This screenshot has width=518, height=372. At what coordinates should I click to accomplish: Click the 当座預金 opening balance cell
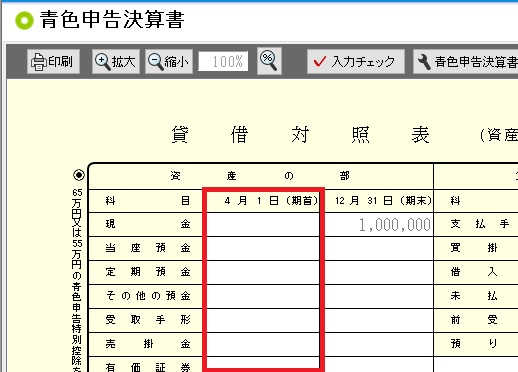263,249
